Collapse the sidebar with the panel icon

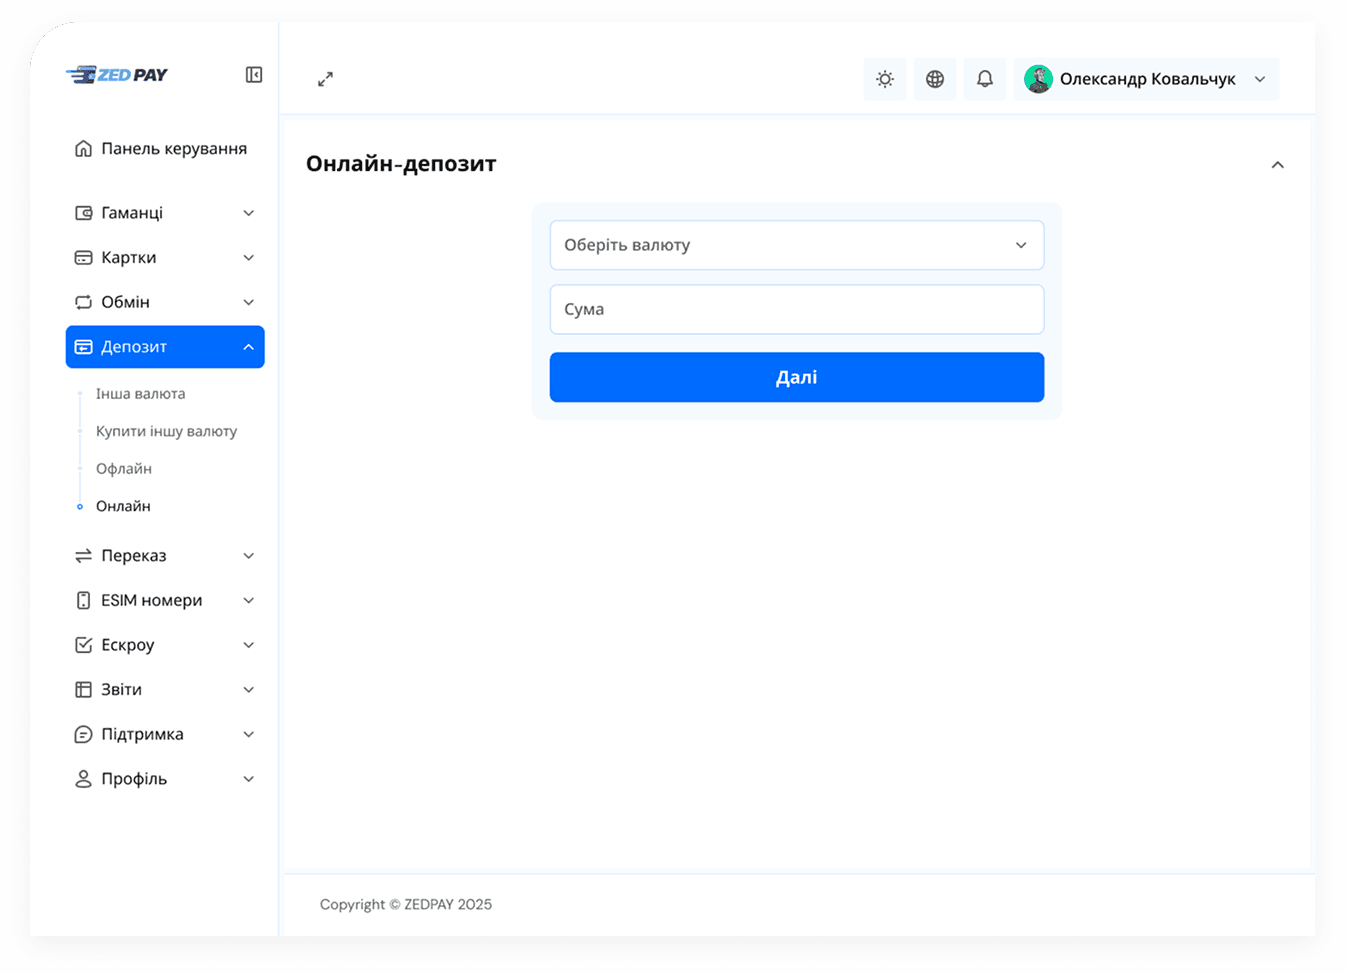click(x=254, y=75)
